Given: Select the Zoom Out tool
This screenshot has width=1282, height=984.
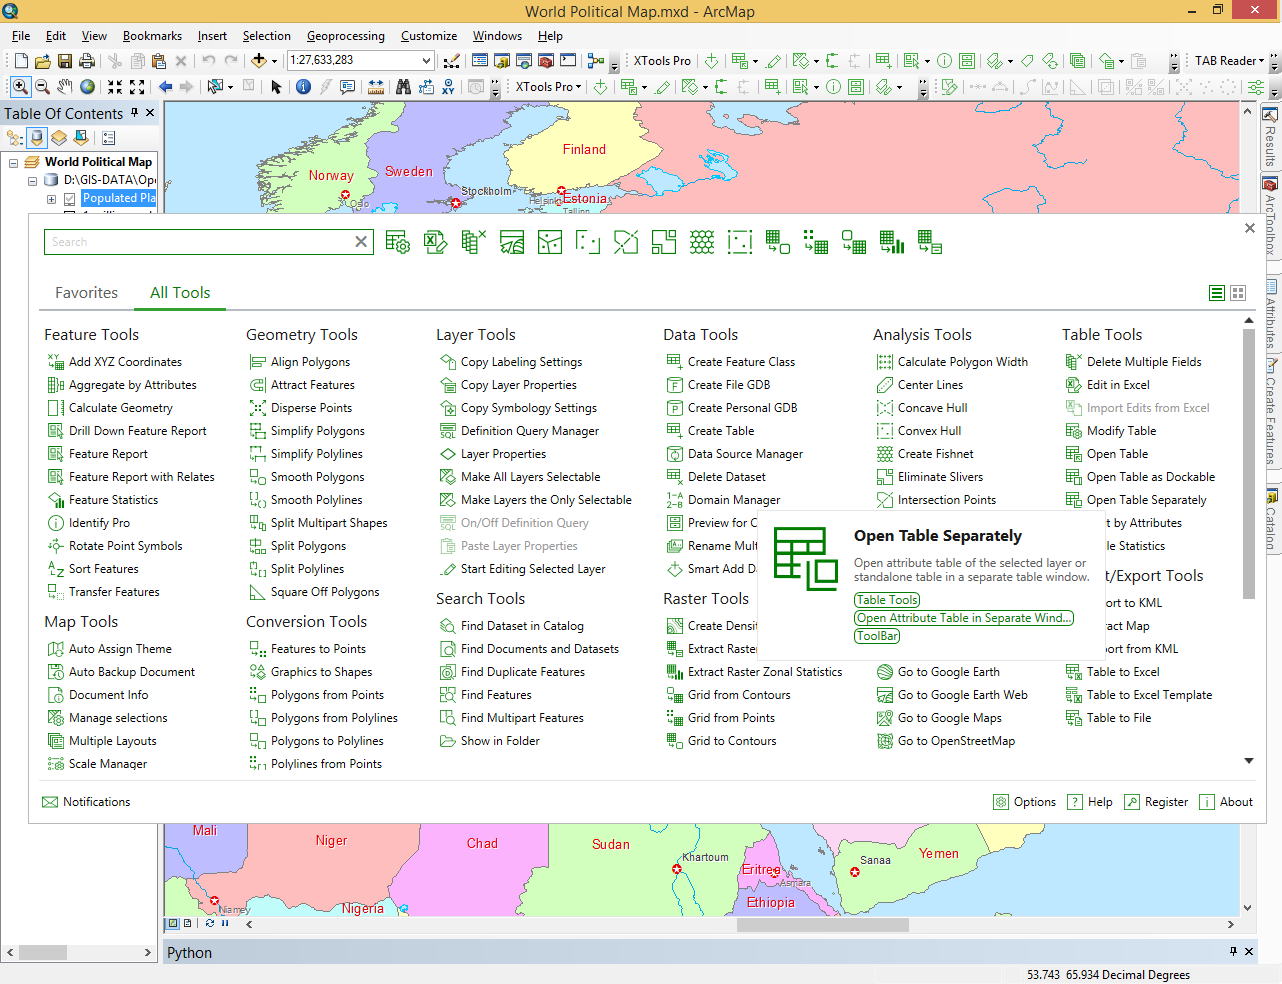Looking at the screenshot, I should pos(42,87).
